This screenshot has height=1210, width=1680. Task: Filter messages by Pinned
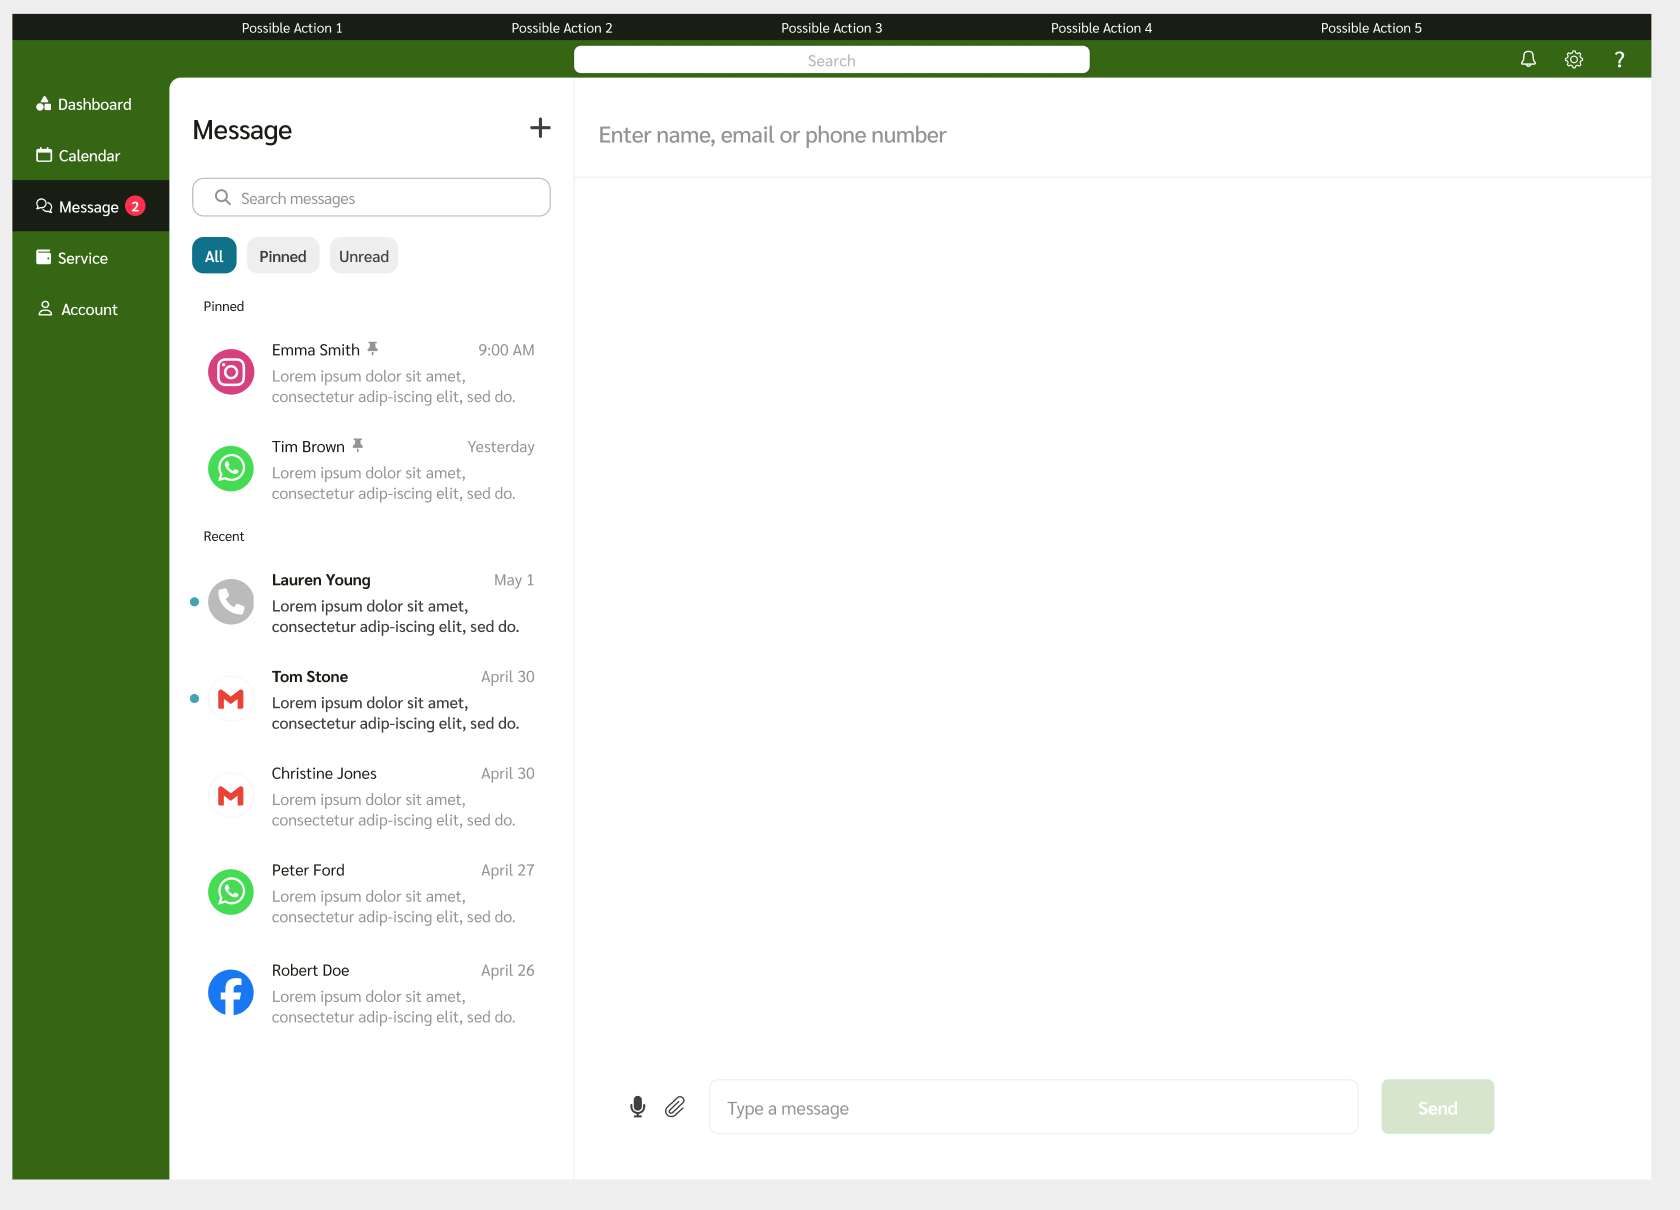(283, 256)
